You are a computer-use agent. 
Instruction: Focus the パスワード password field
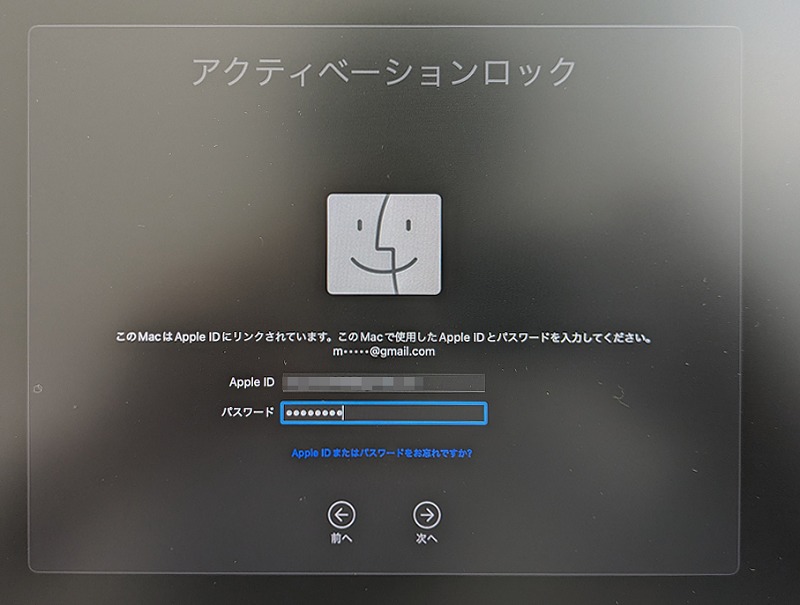point(384,413)
